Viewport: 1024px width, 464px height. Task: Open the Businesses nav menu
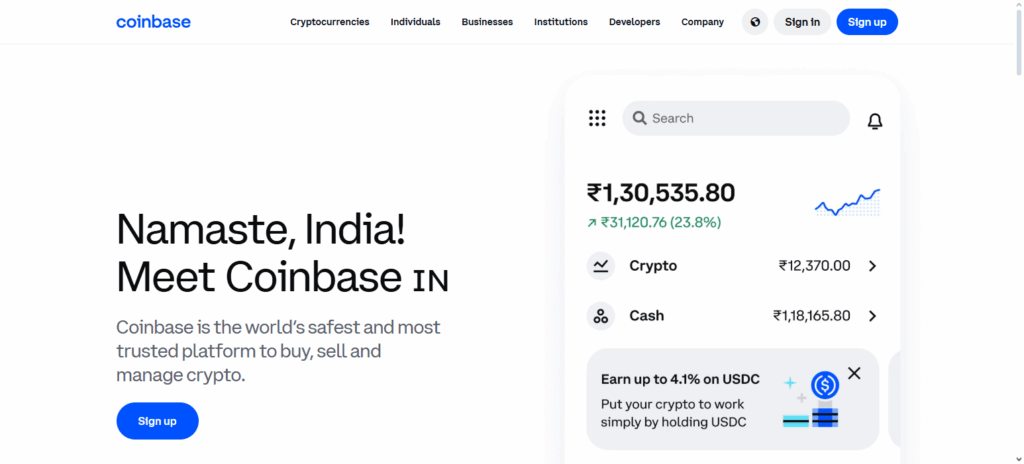coord(487,22)
